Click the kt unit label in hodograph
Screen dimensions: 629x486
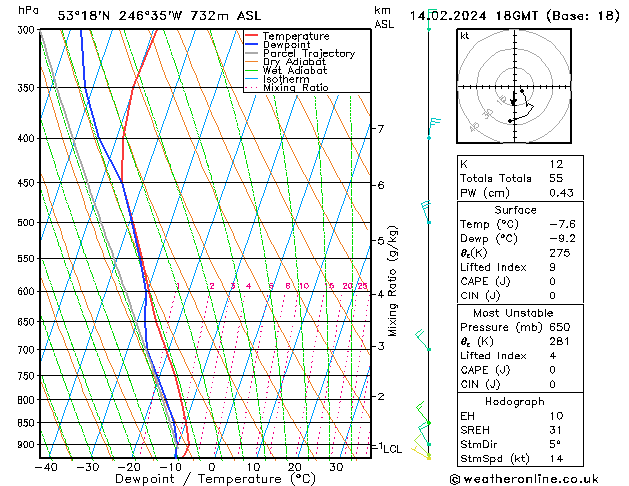click(465, 36)
